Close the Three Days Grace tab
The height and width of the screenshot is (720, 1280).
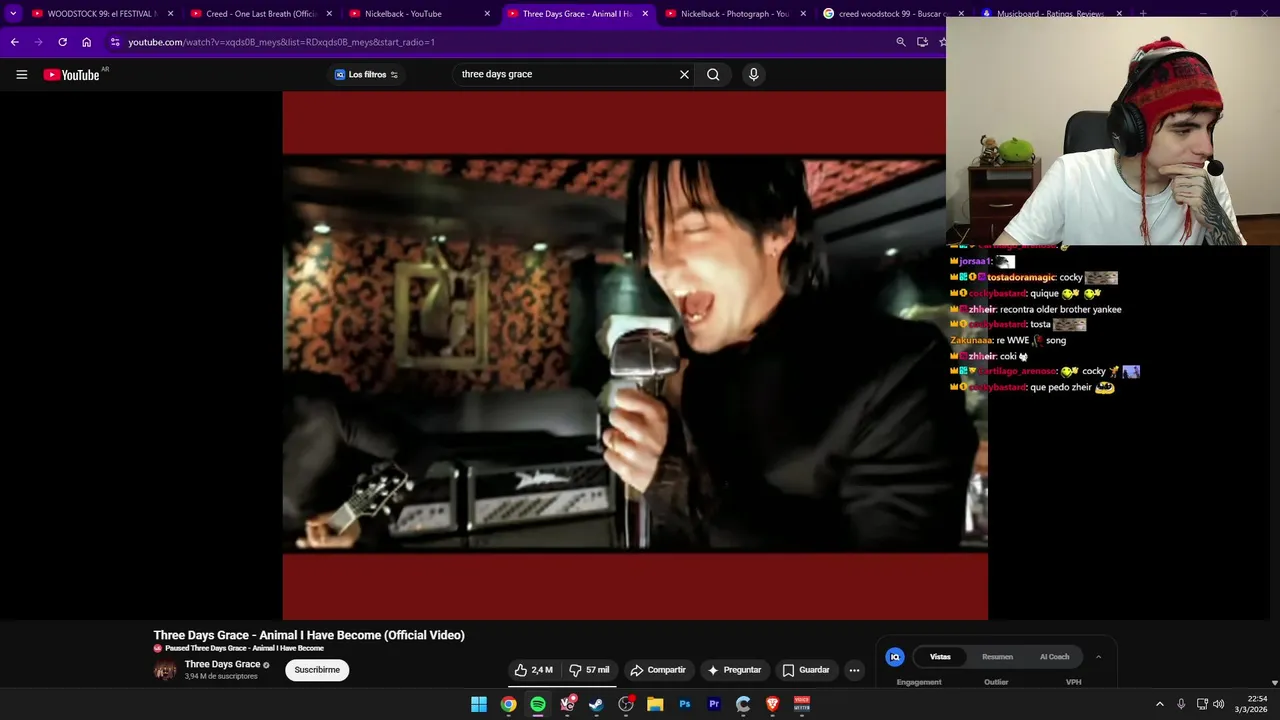coord(645,14)
